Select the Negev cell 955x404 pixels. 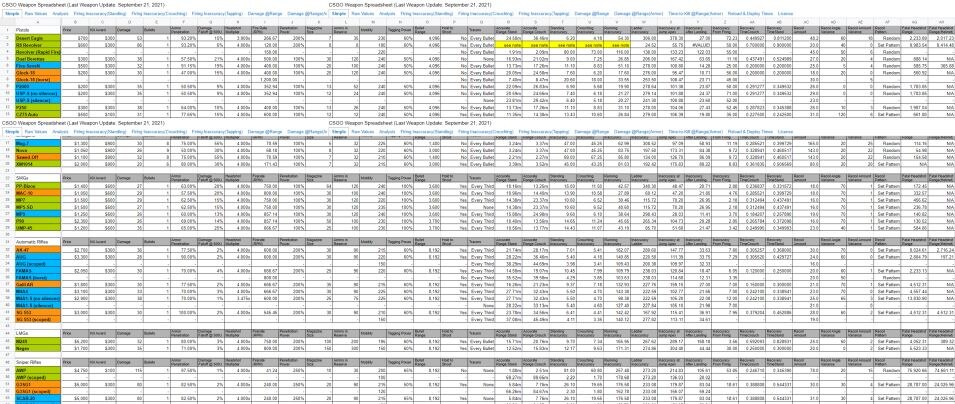coord(37,349)
